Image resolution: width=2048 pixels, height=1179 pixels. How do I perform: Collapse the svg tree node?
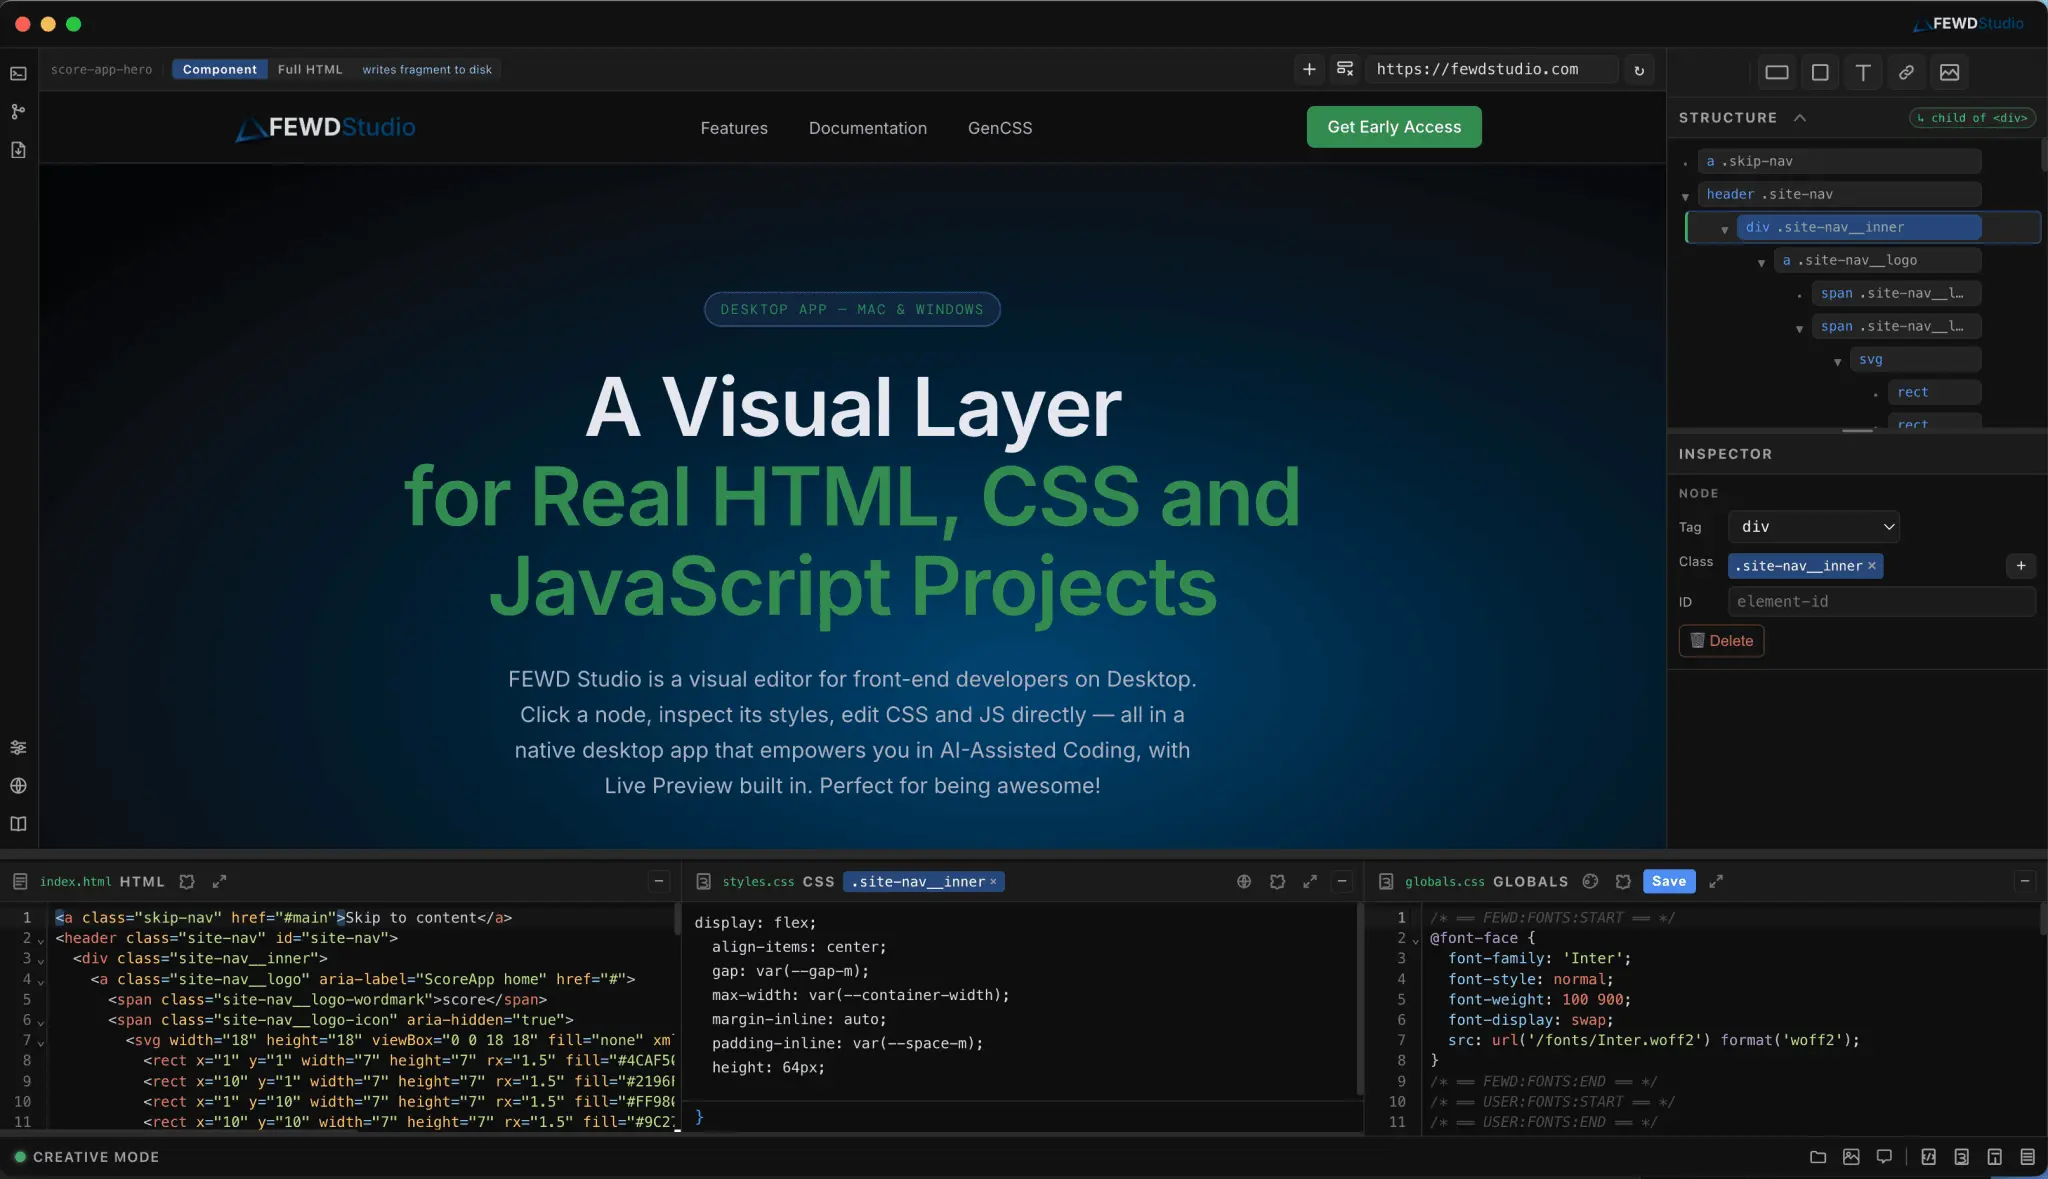[1838, 361]
